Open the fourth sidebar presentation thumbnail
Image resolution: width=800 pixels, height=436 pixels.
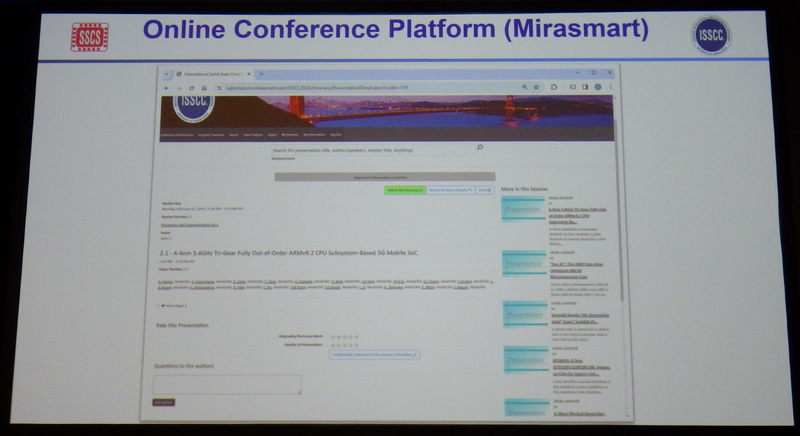(x=526, y=360)
